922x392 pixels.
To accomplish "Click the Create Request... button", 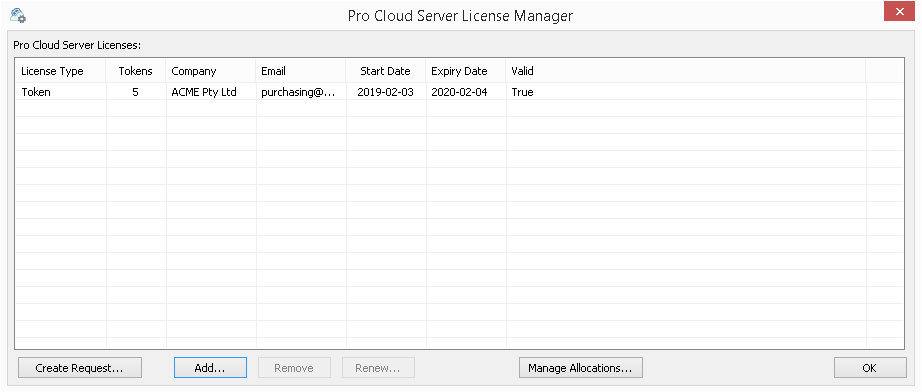I will [80, 368].
